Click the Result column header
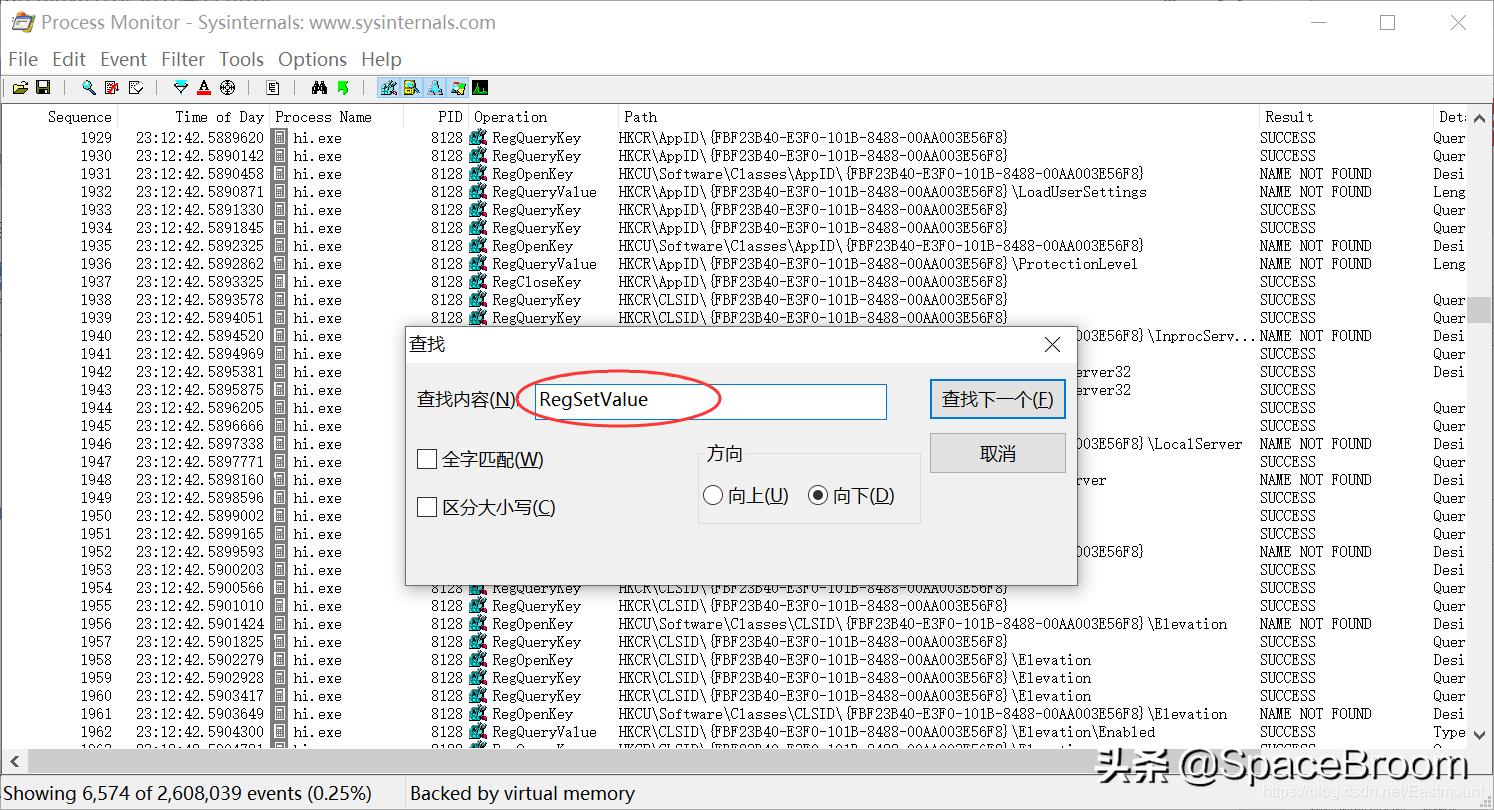Viewport: 1494px width, 810px height. (1289, 117)
